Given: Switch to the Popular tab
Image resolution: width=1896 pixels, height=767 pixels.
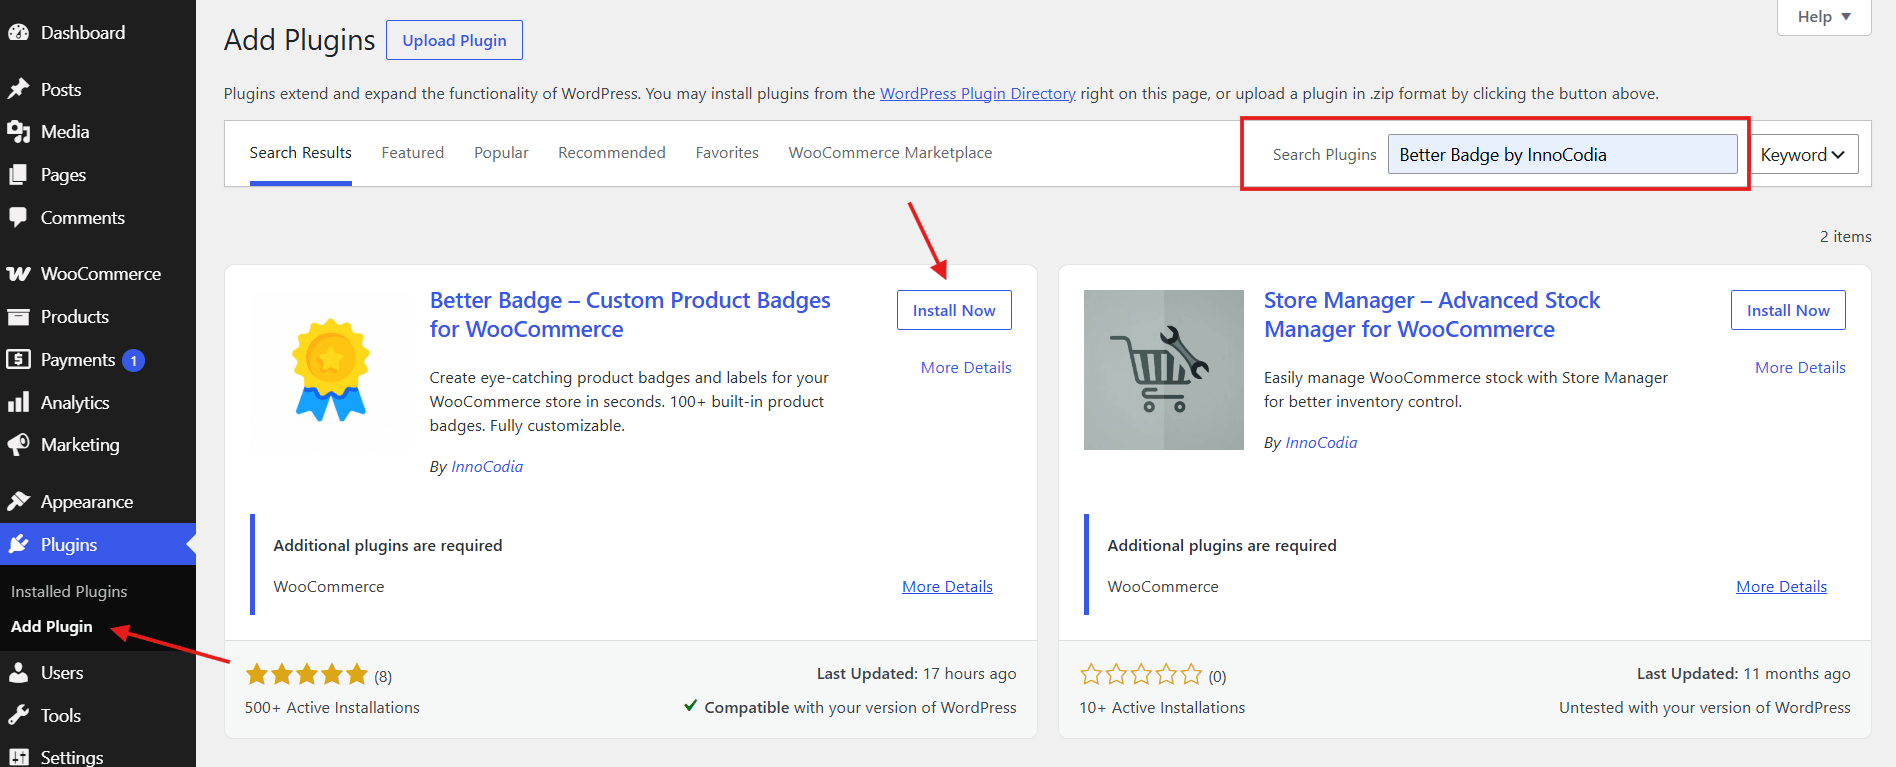Looking at the screenshot, I should 501,153.
